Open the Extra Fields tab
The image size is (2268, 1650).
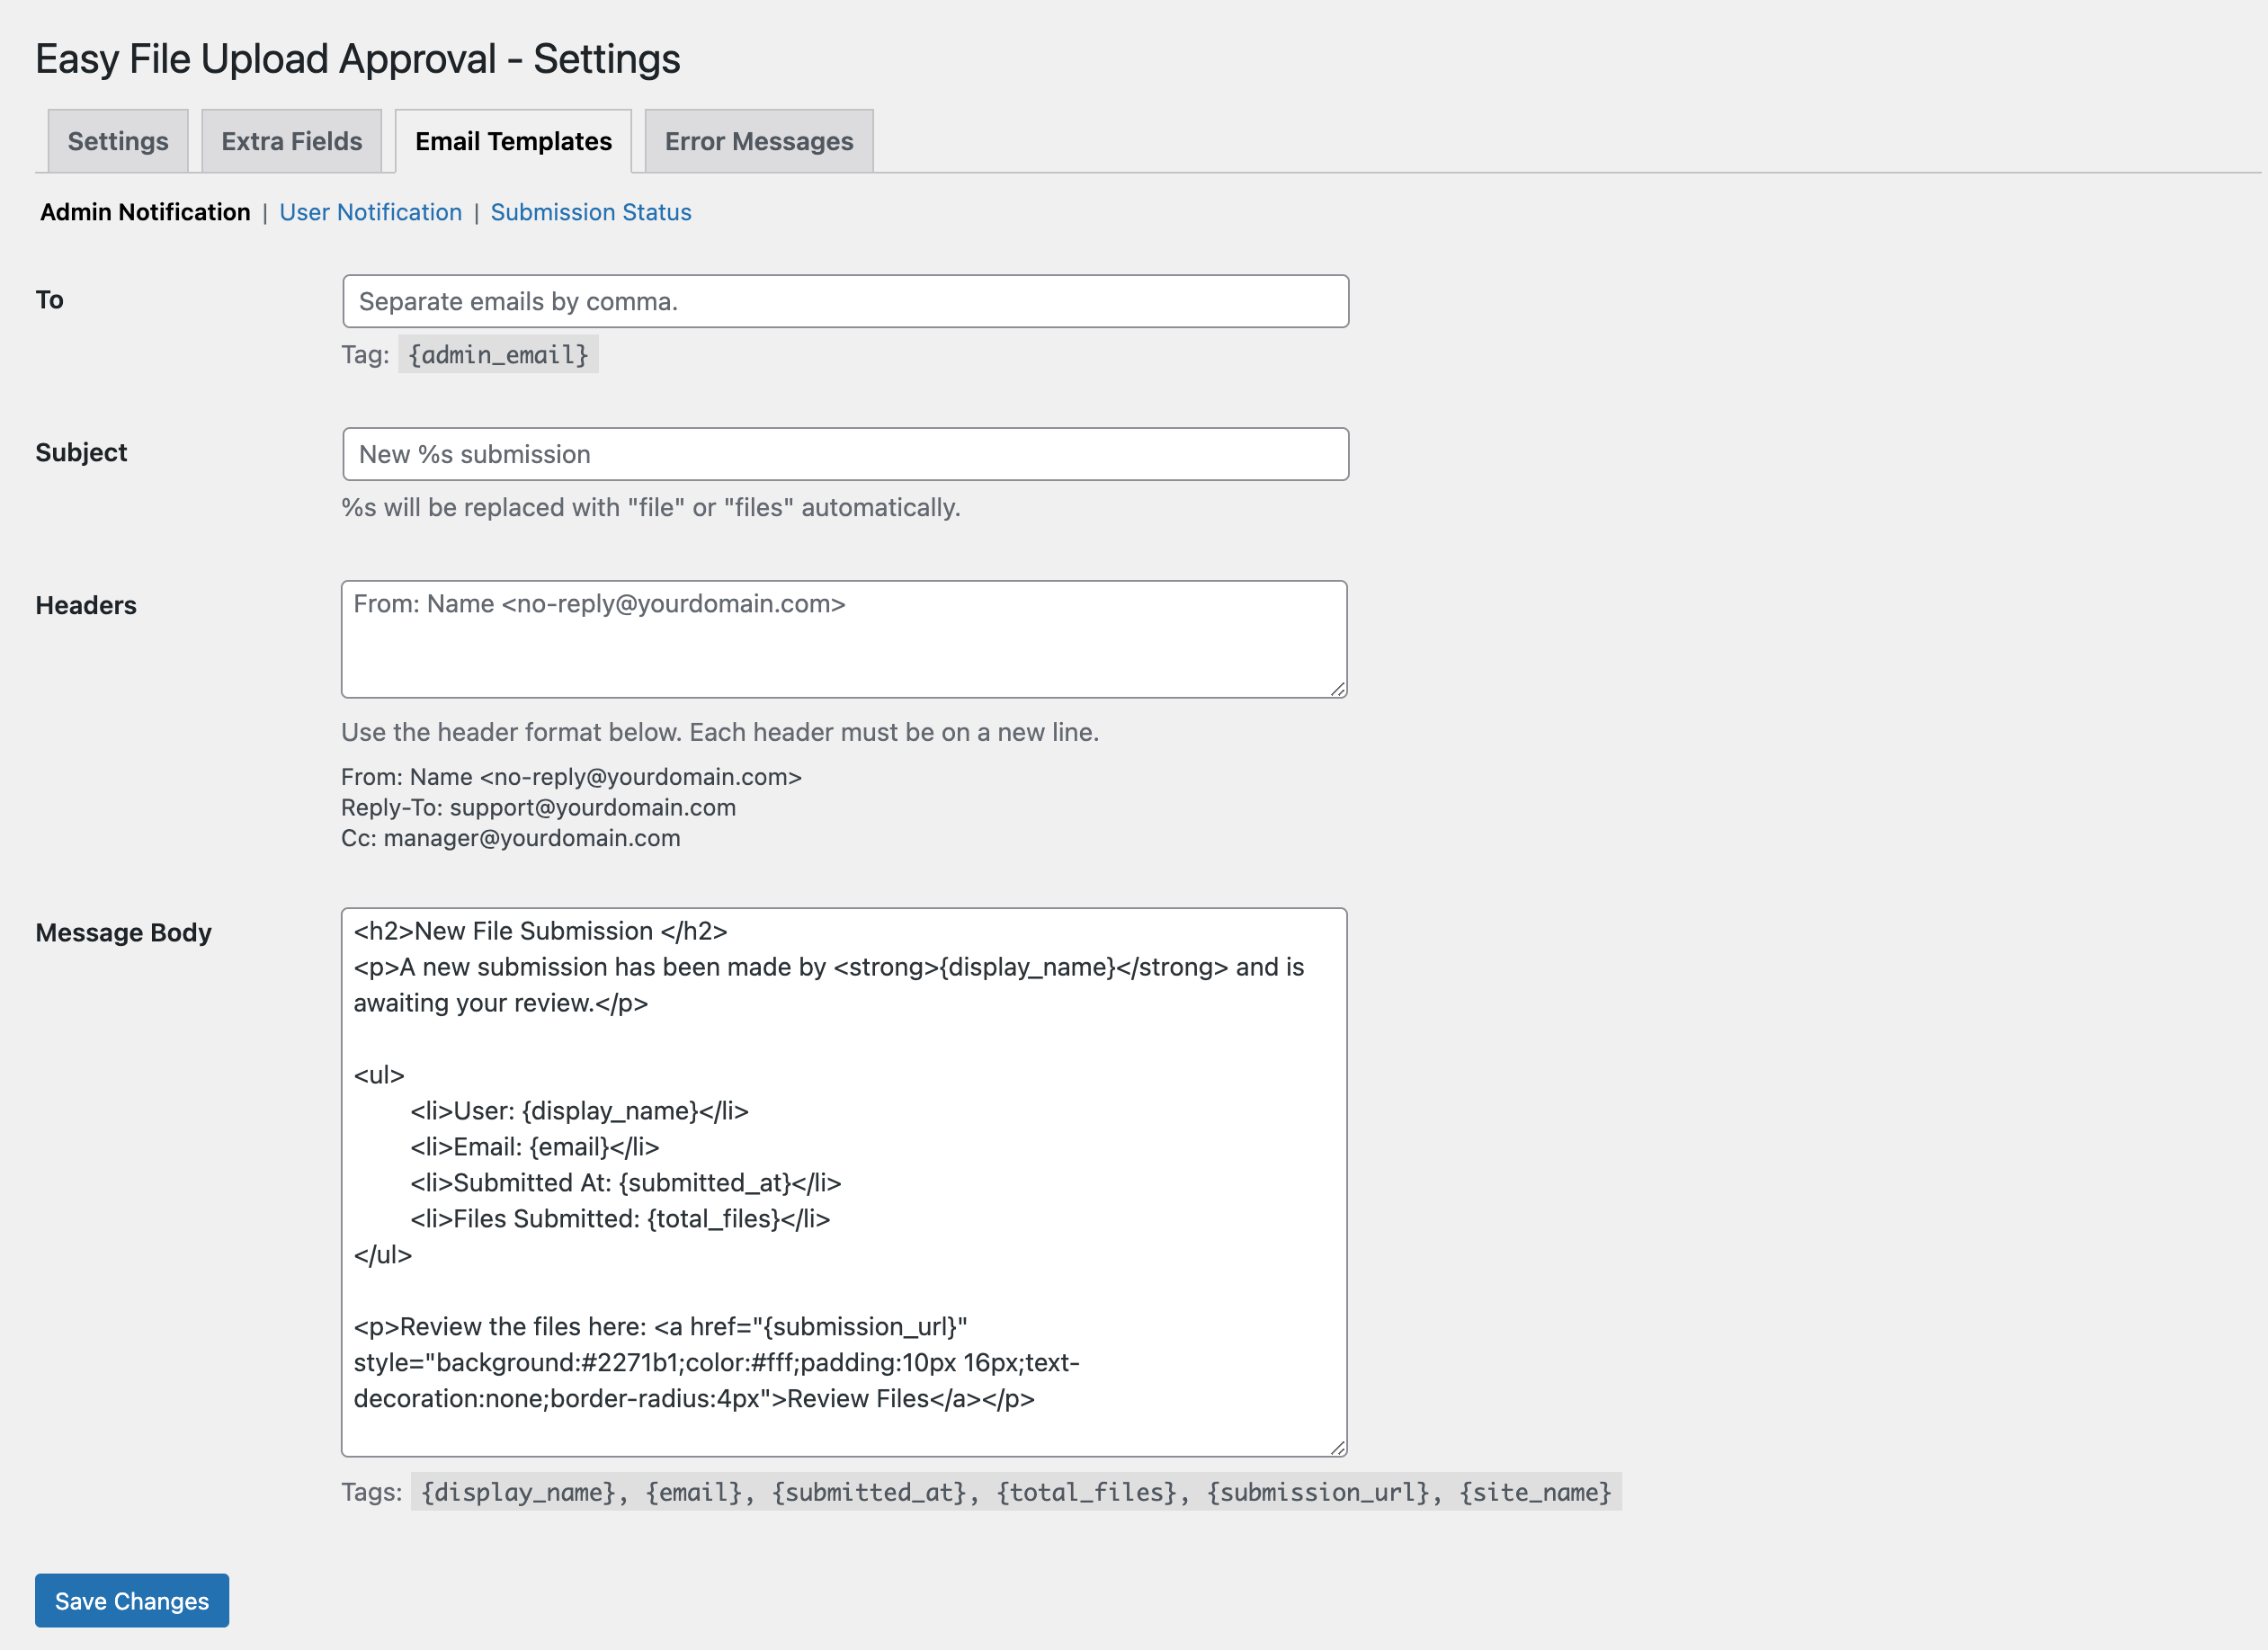(x=291, y=141)
